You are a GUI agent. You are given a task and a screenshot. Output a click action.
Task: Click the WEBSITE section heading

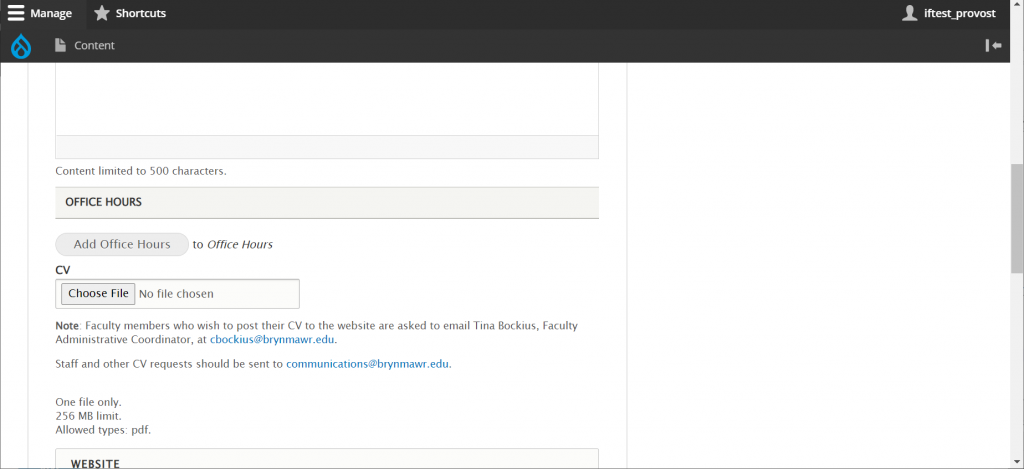pyautogui.click(x=95, y=463)
